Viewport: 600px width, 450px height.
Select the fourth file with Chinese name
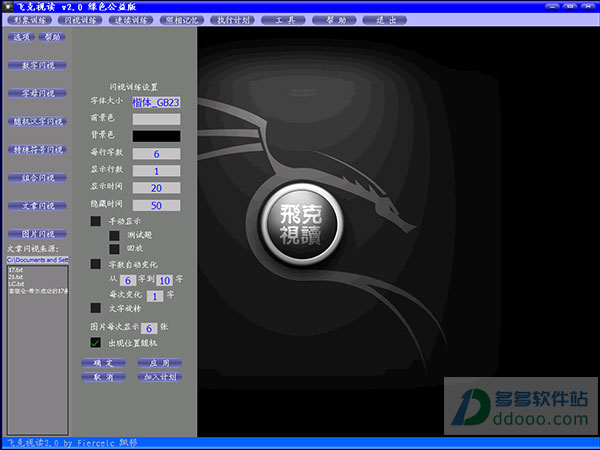(38, 291)
